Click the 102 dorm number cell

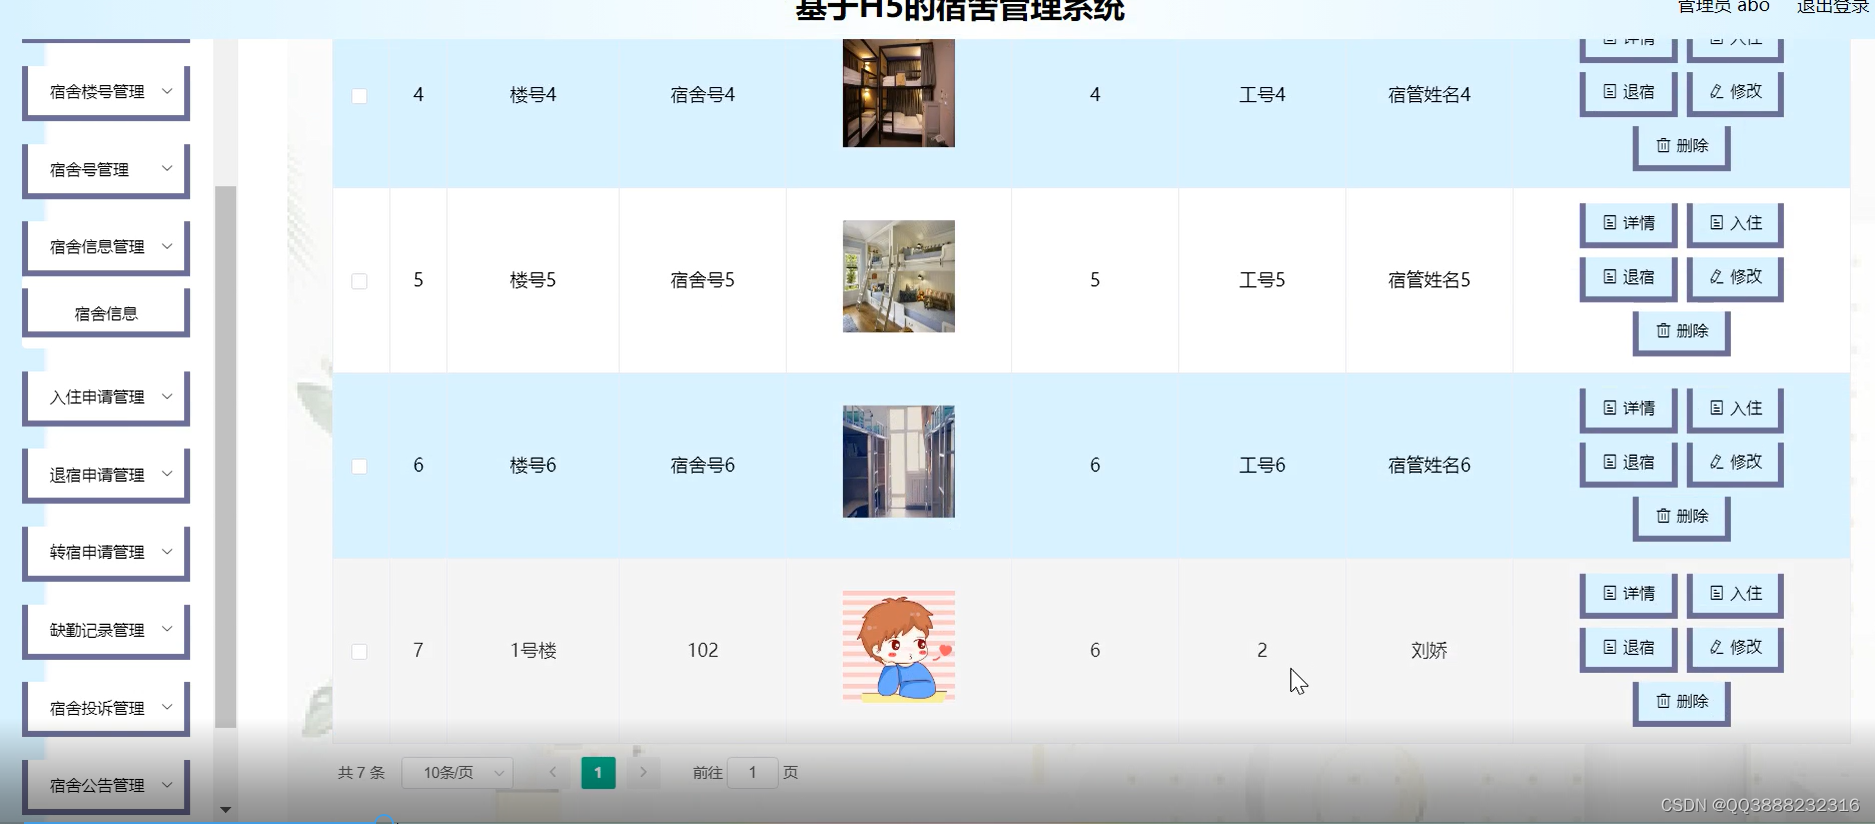pos(703,650)
